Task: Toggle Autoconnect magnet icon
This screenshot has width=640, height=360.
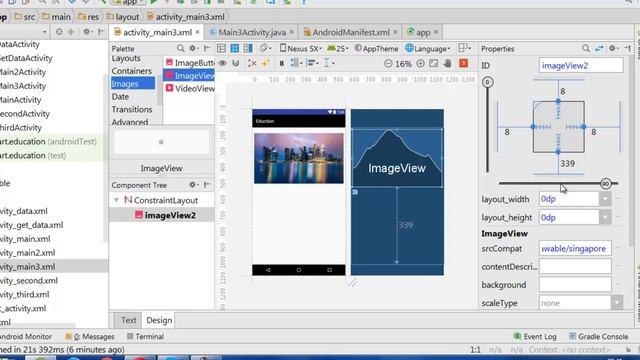Action: [236, 63]
